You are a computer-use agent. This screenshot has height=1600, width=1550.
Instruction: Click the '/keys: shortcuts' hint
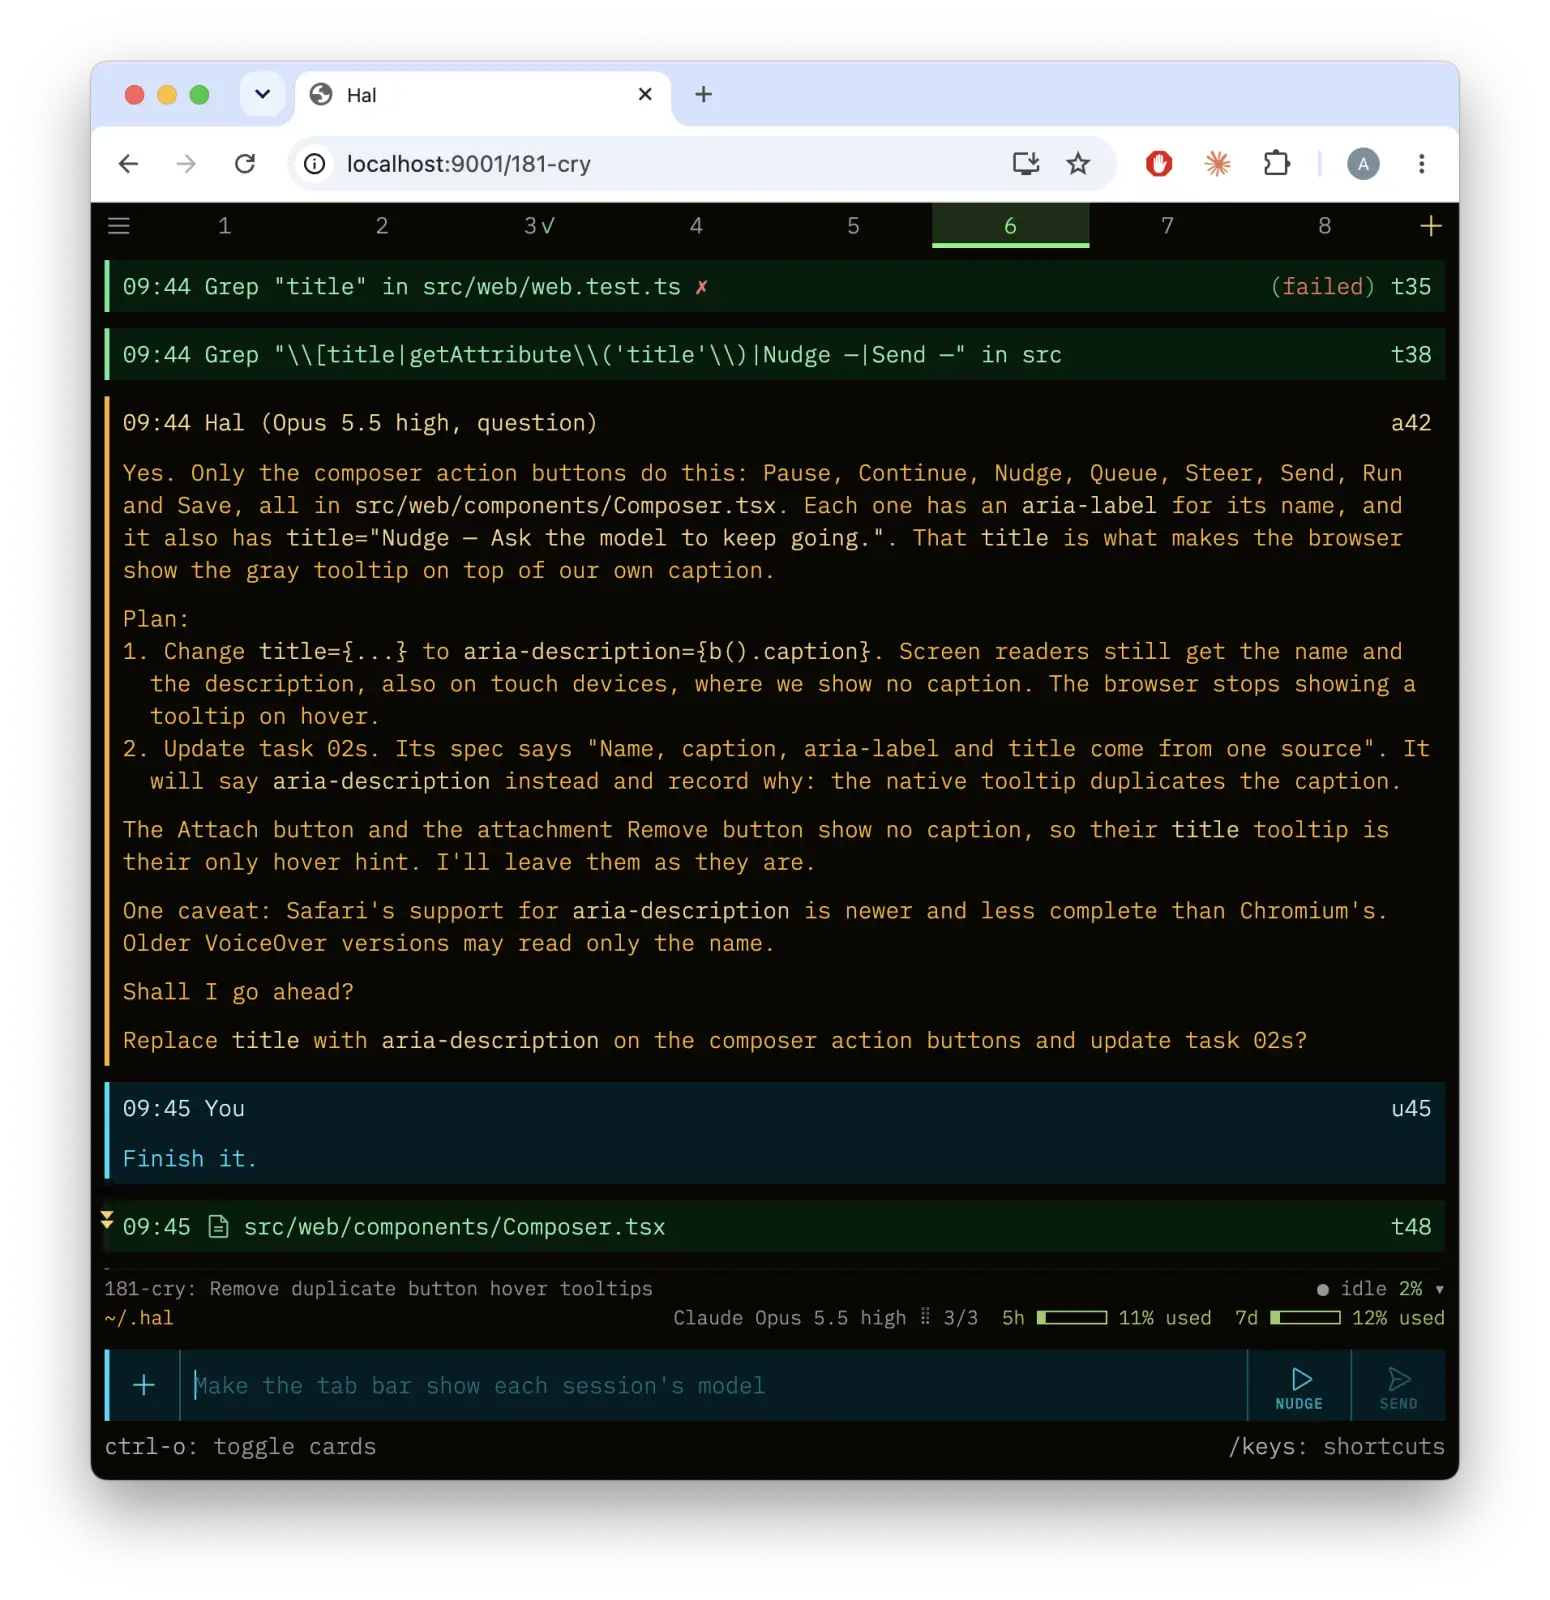click(x=1336, y=1447)
